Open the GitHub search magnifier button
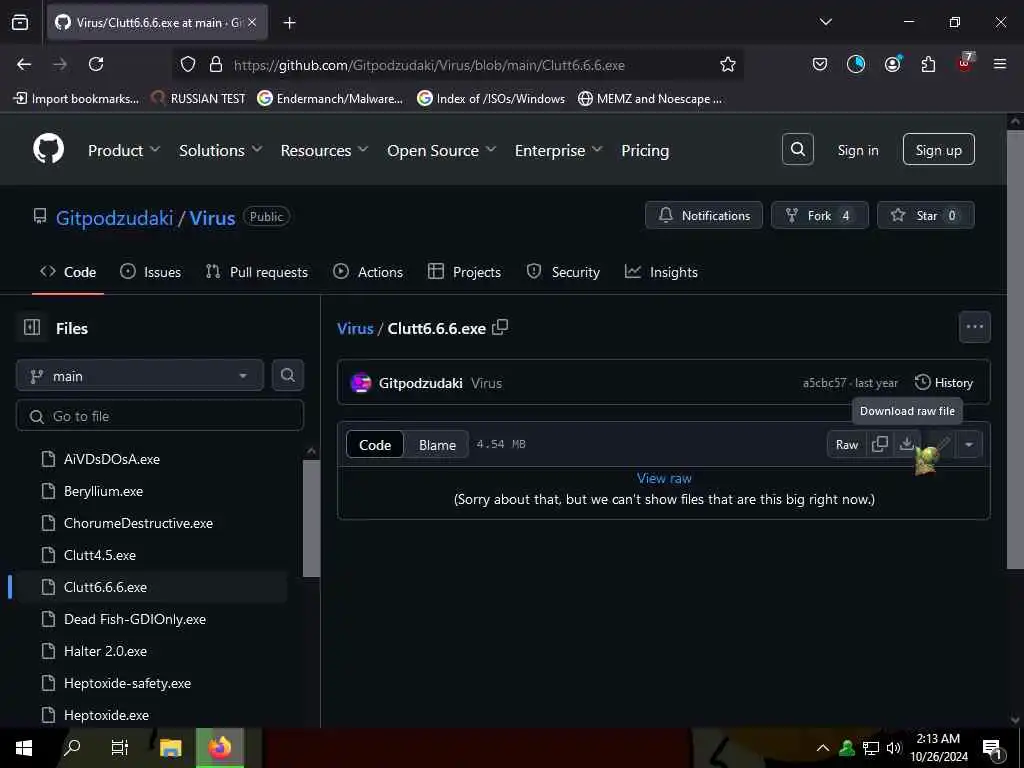The image size is (1024, 768). [797, 150]
